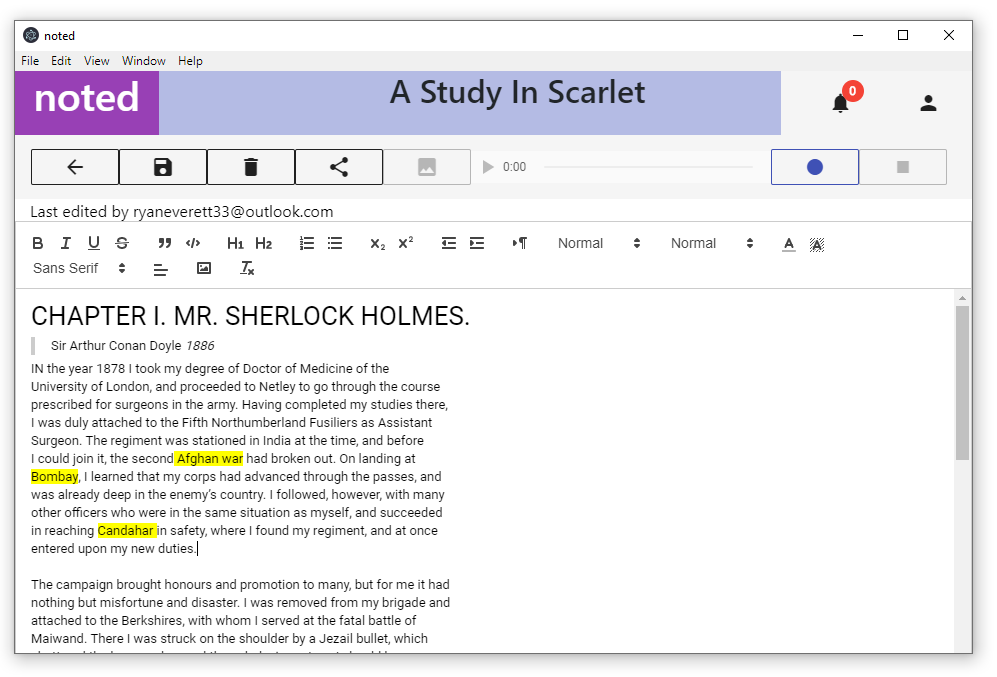
Task: Apply Heading 2 style
Action: click(x=263, y=243)
